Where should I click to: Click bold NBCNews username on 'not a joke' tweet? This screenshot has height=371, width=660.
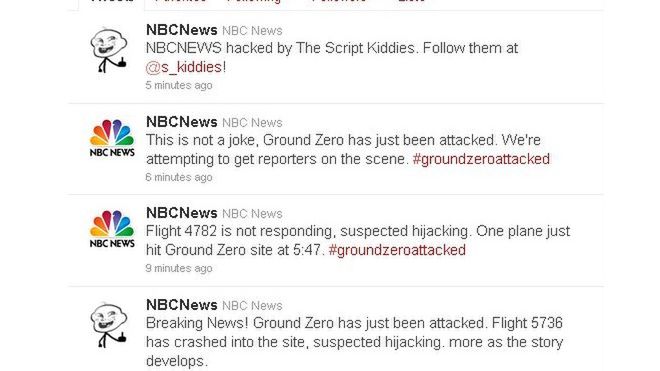(x=181, y=122)
